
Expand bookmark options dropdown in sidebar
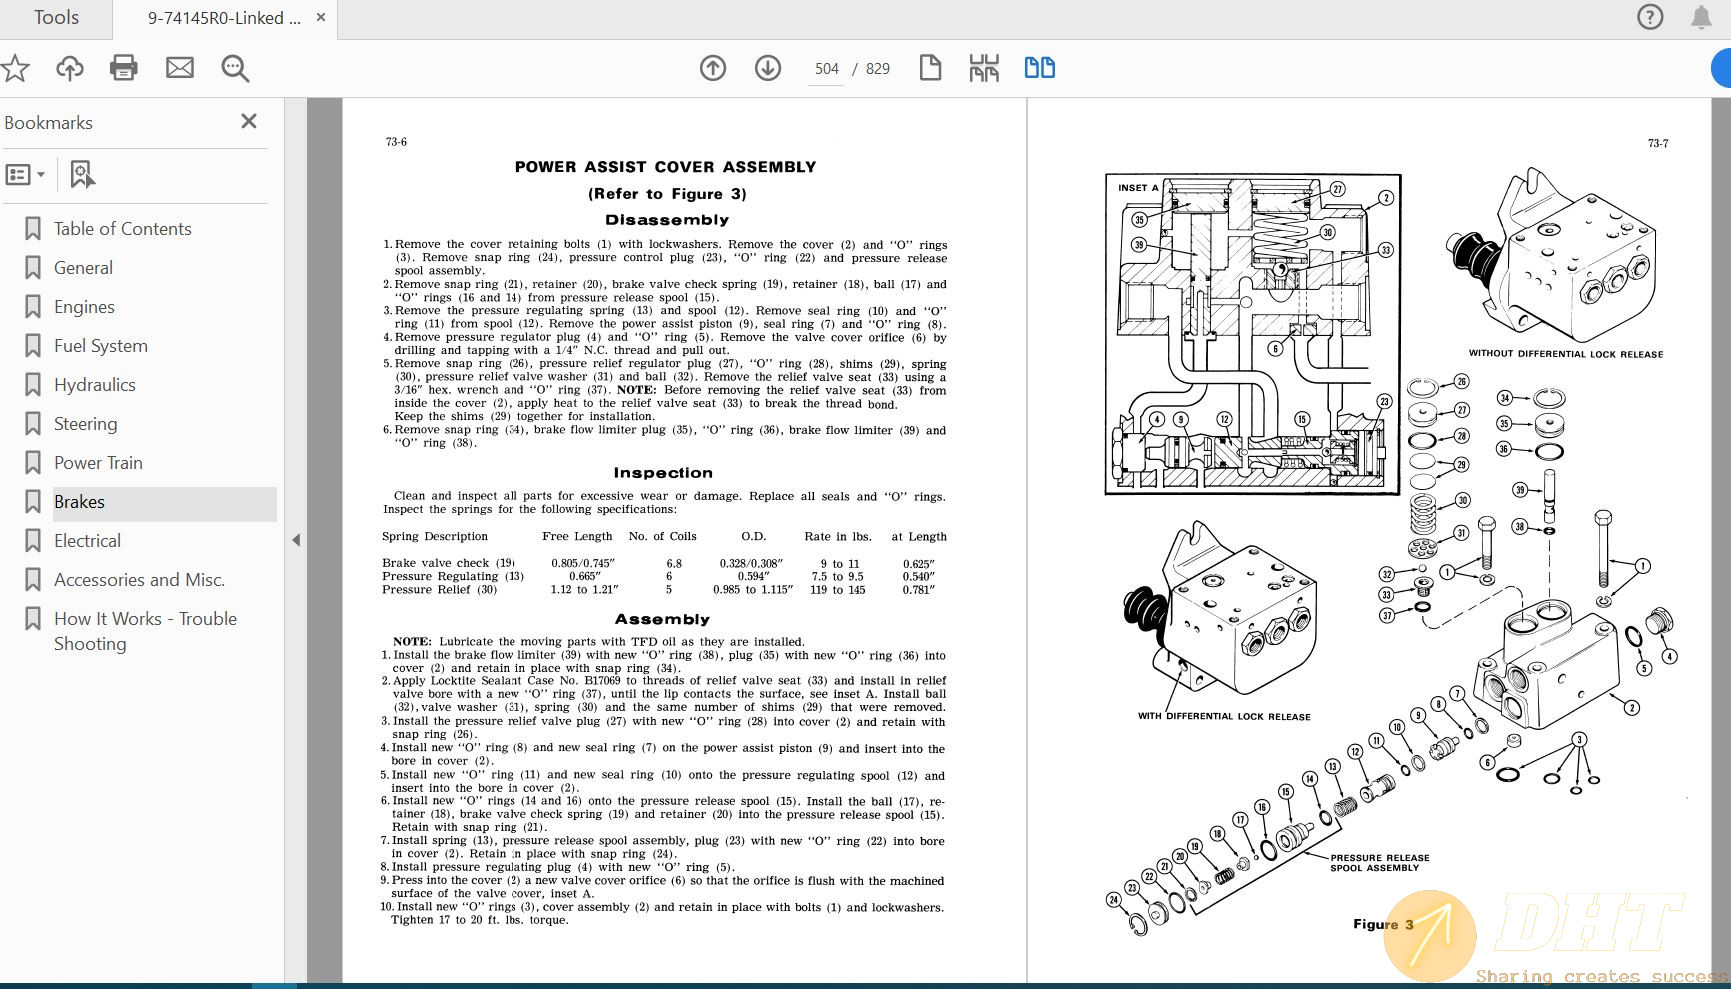click(x=25, y=173)
